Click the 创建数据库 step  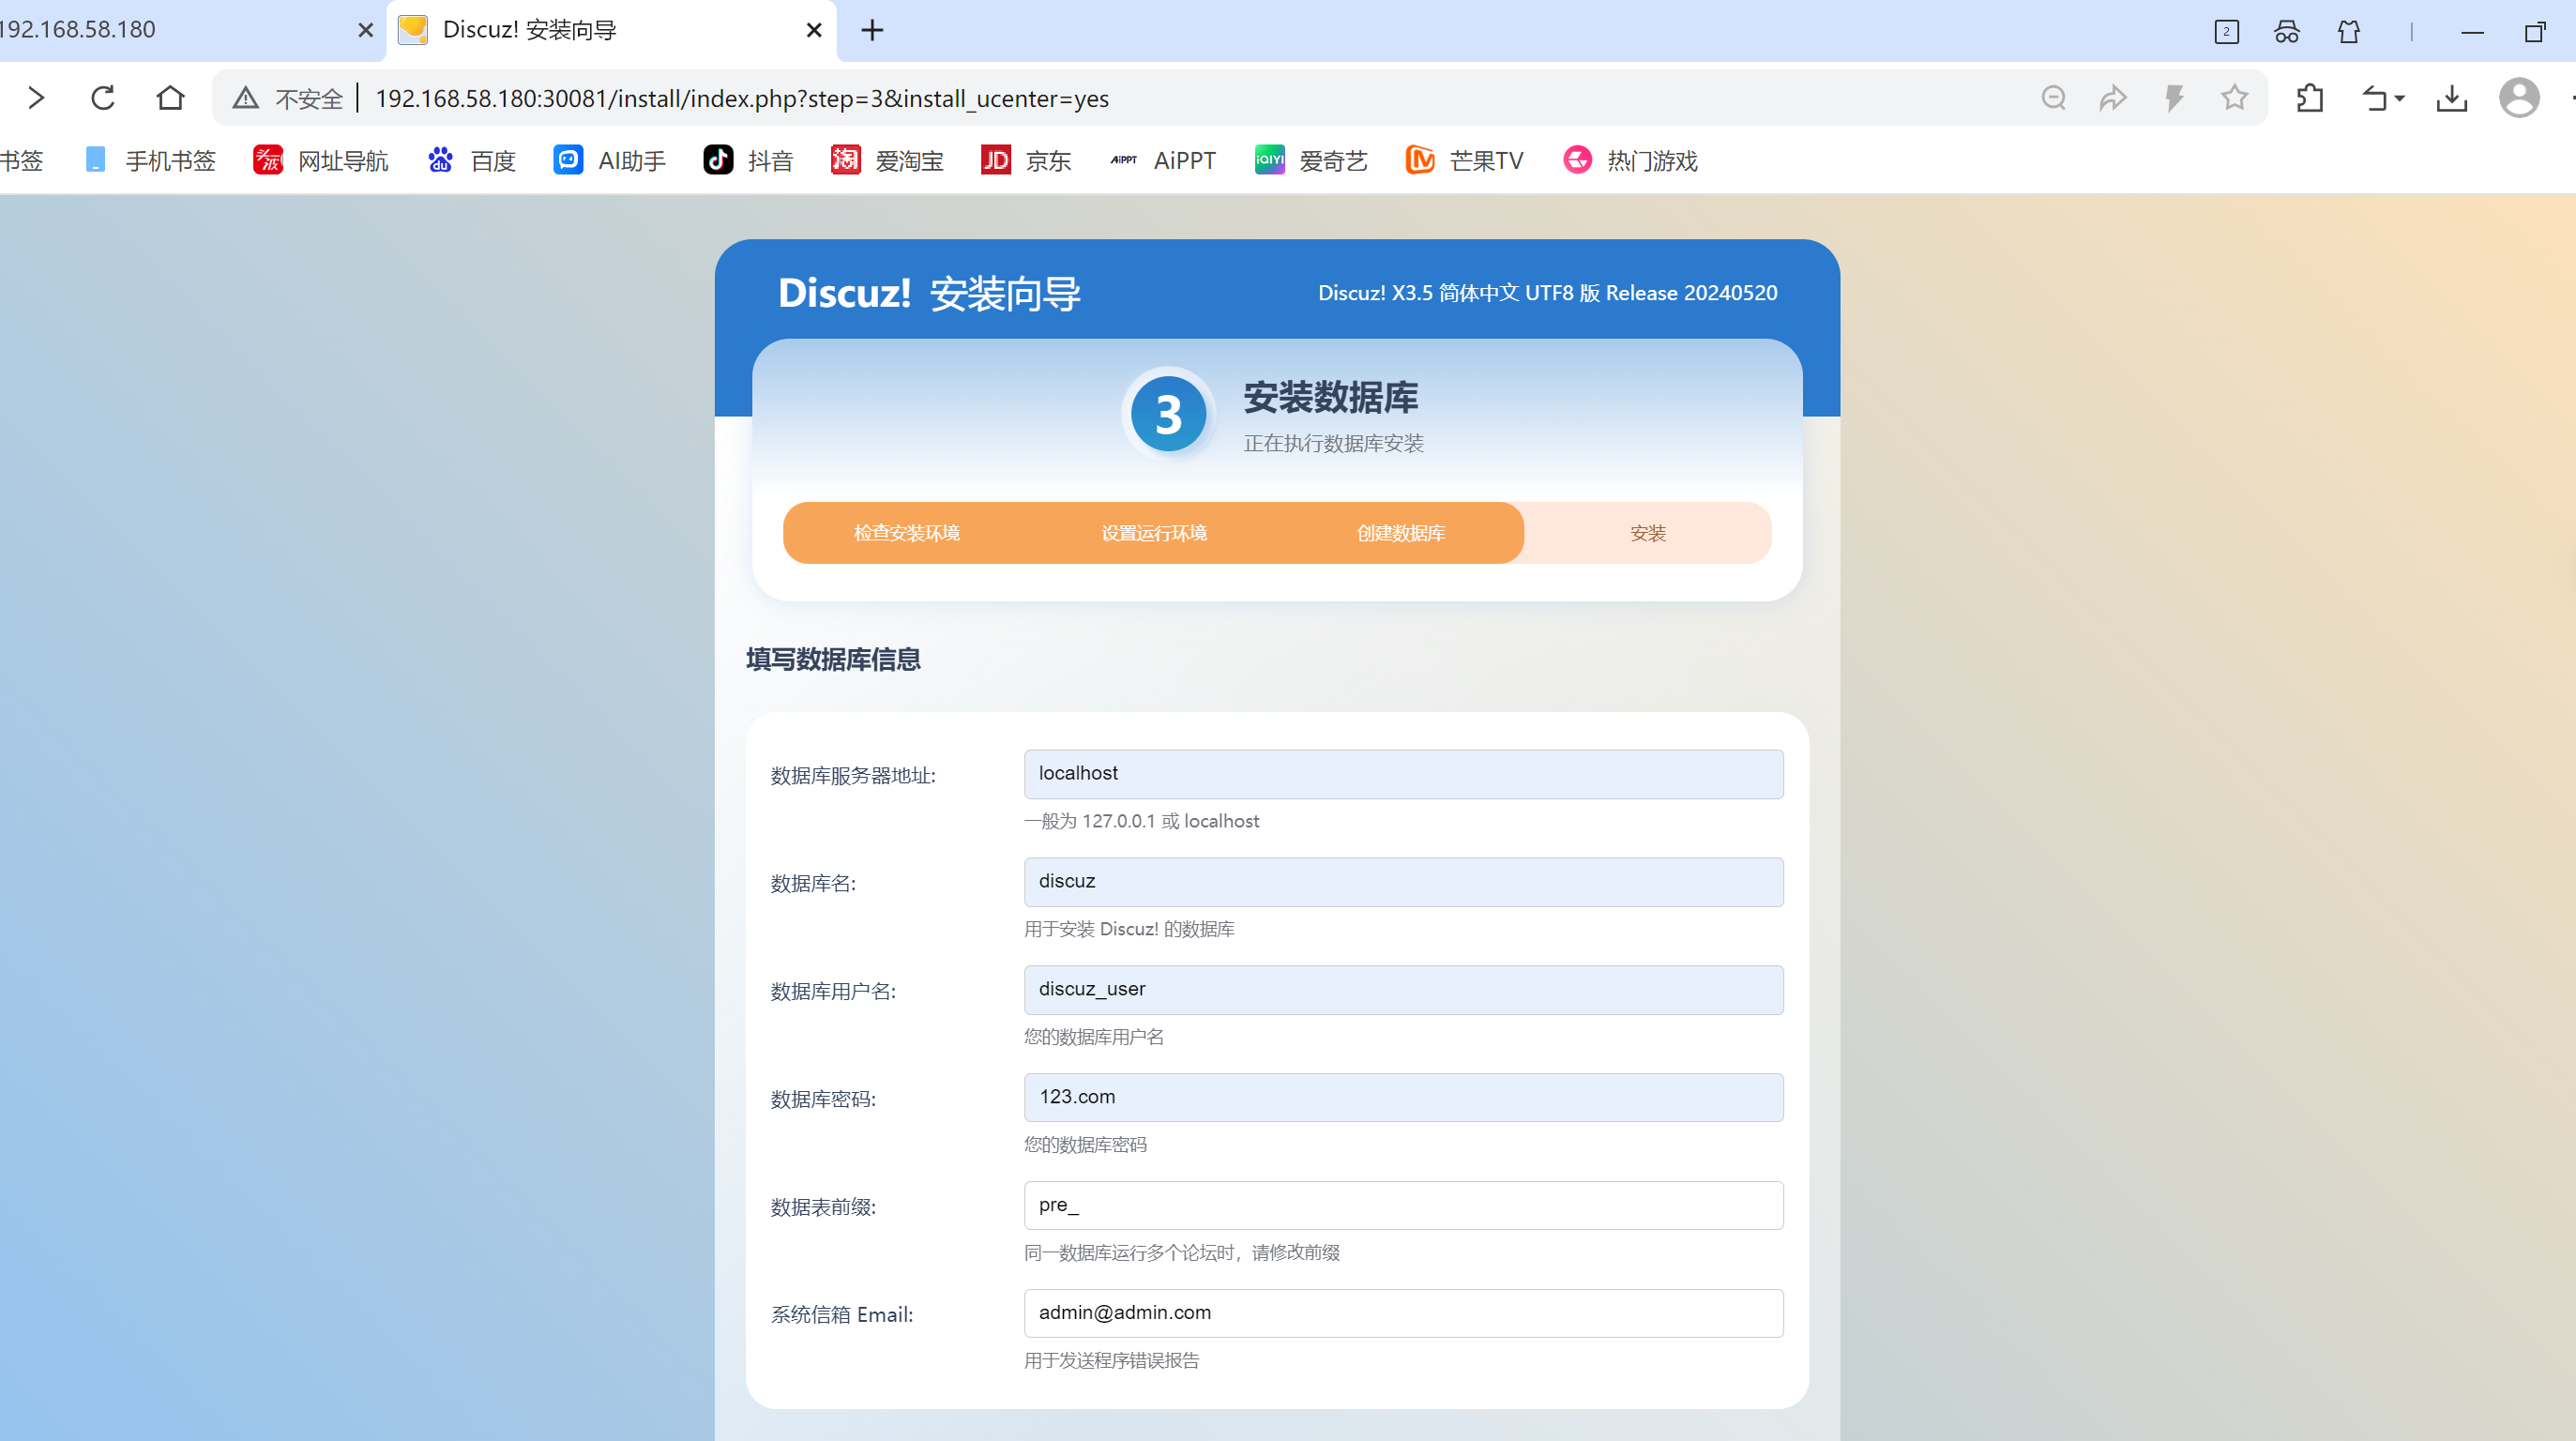tap(1401, 533)
